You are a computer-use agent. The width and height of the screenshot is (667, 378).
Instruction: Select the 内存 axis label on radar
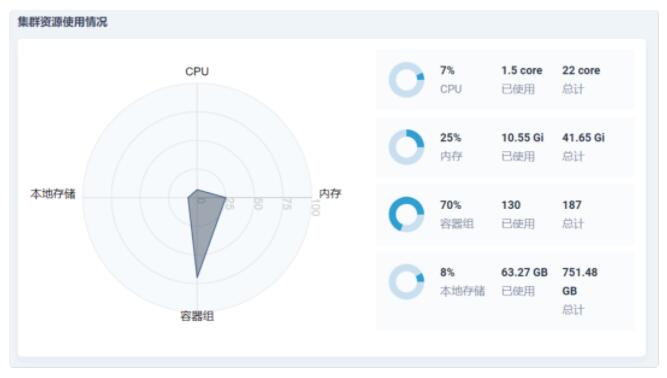pyautogui.click(x=330, y=193)
